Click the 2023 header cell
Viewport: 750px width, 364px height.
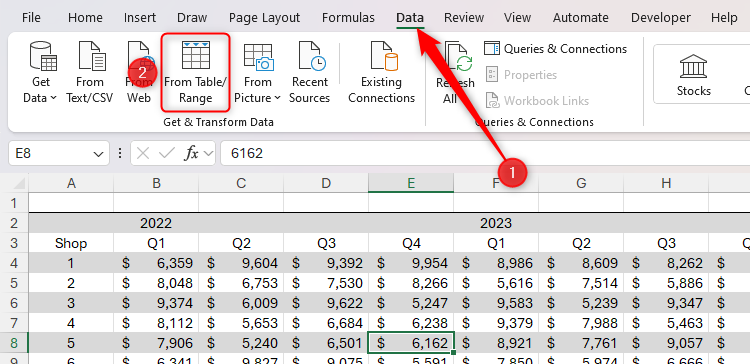pos(496,223)
